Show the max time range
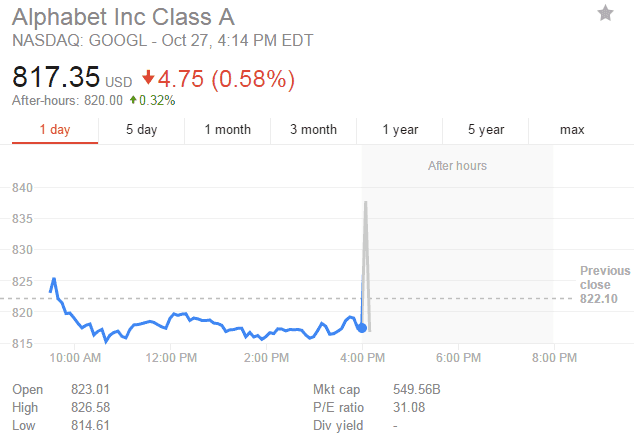Image resolution: width=634 pixels, height=437 pixels. click(x=572, y=130)
